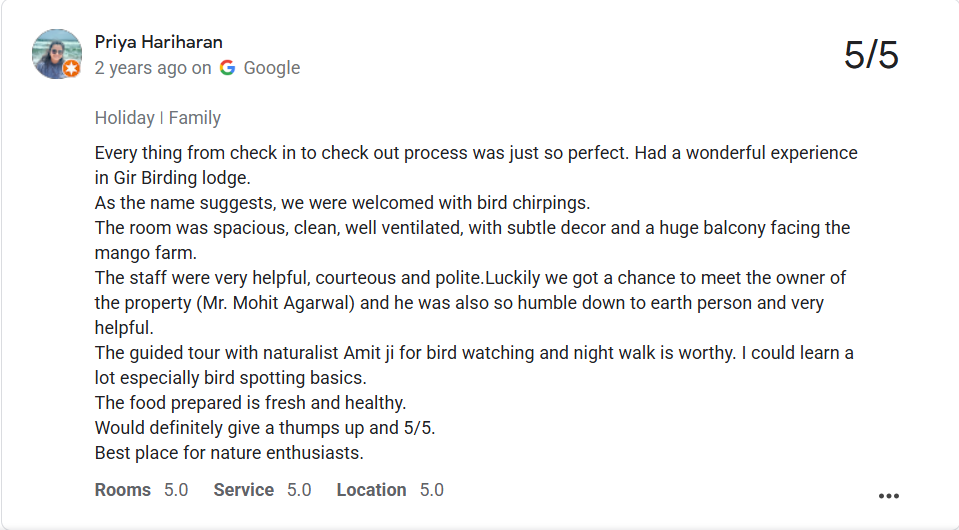The height and width of the screenshot is (530, 959).
Task: Click the local guide star badge
Action: (72, 68)
